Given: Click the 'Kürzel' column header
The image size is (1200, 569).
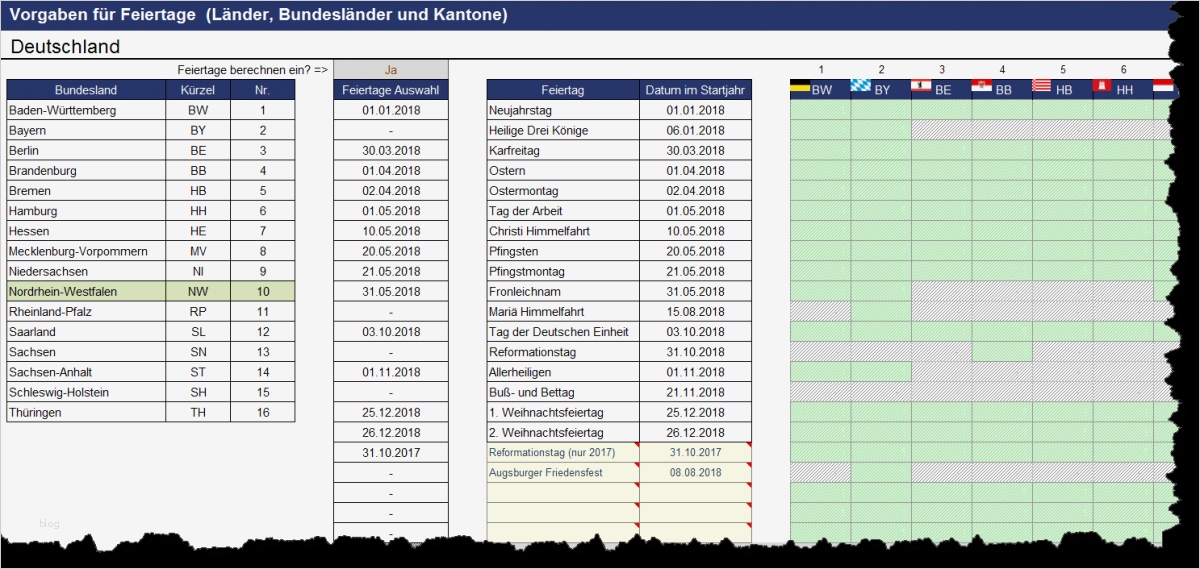Looking at the screenshot, I should (198, 90).
